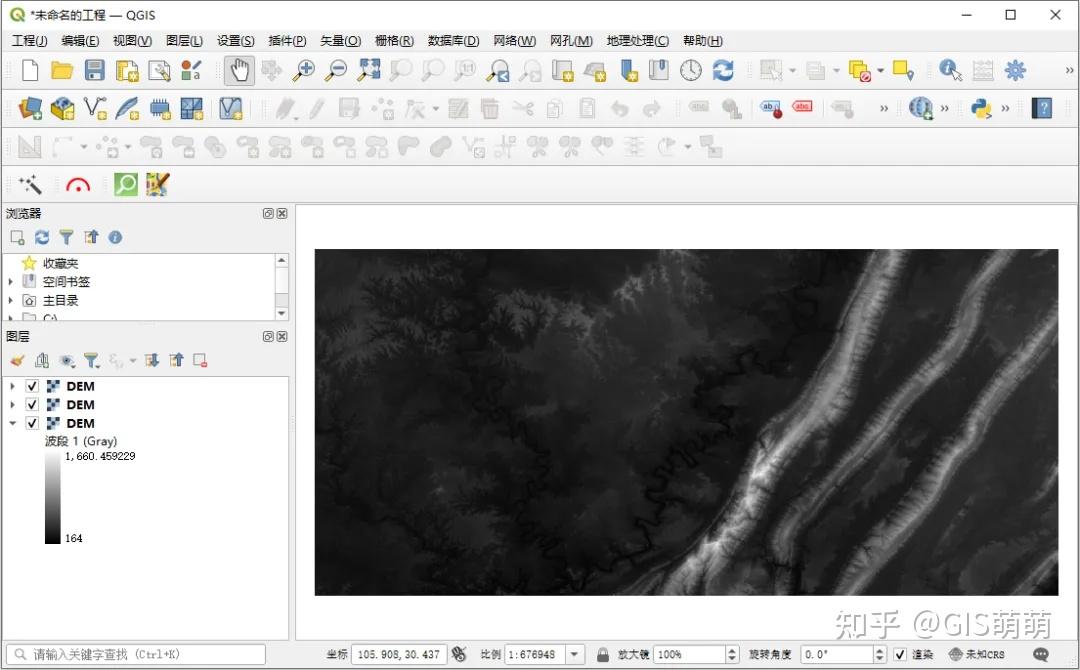
Task: Open the 工程 (Project) menu
Action: [30, 41]
